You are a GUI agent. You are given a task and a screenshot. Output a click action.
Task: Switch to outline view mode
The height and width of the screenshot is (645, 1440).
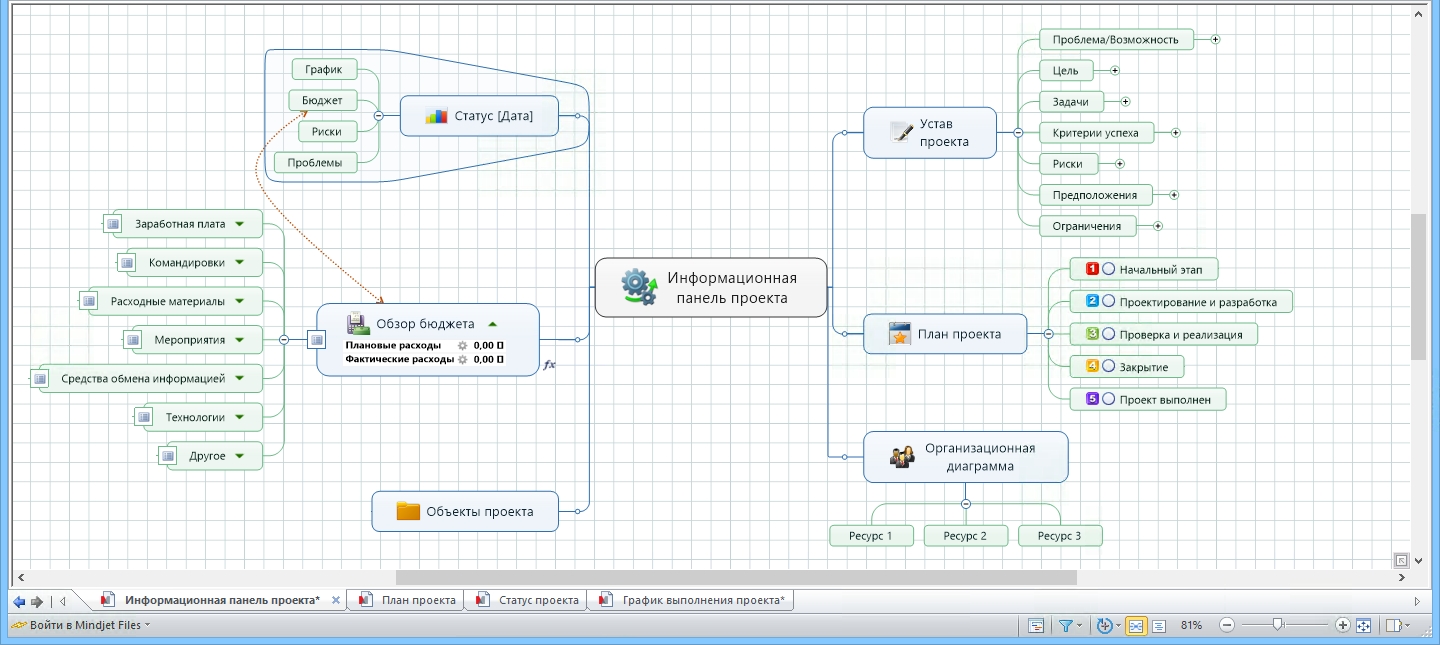1159,626
